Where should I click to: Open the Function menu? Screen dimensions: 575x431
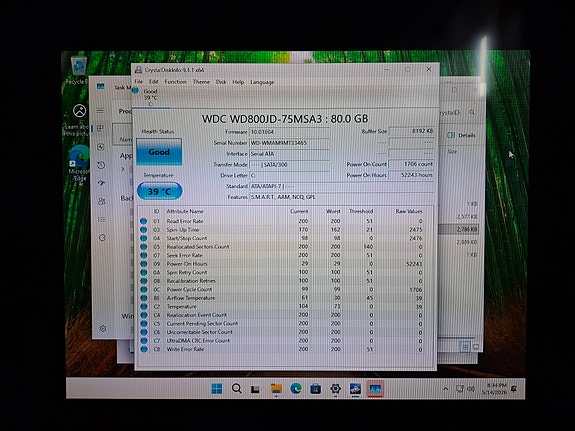tap(175, 81)
